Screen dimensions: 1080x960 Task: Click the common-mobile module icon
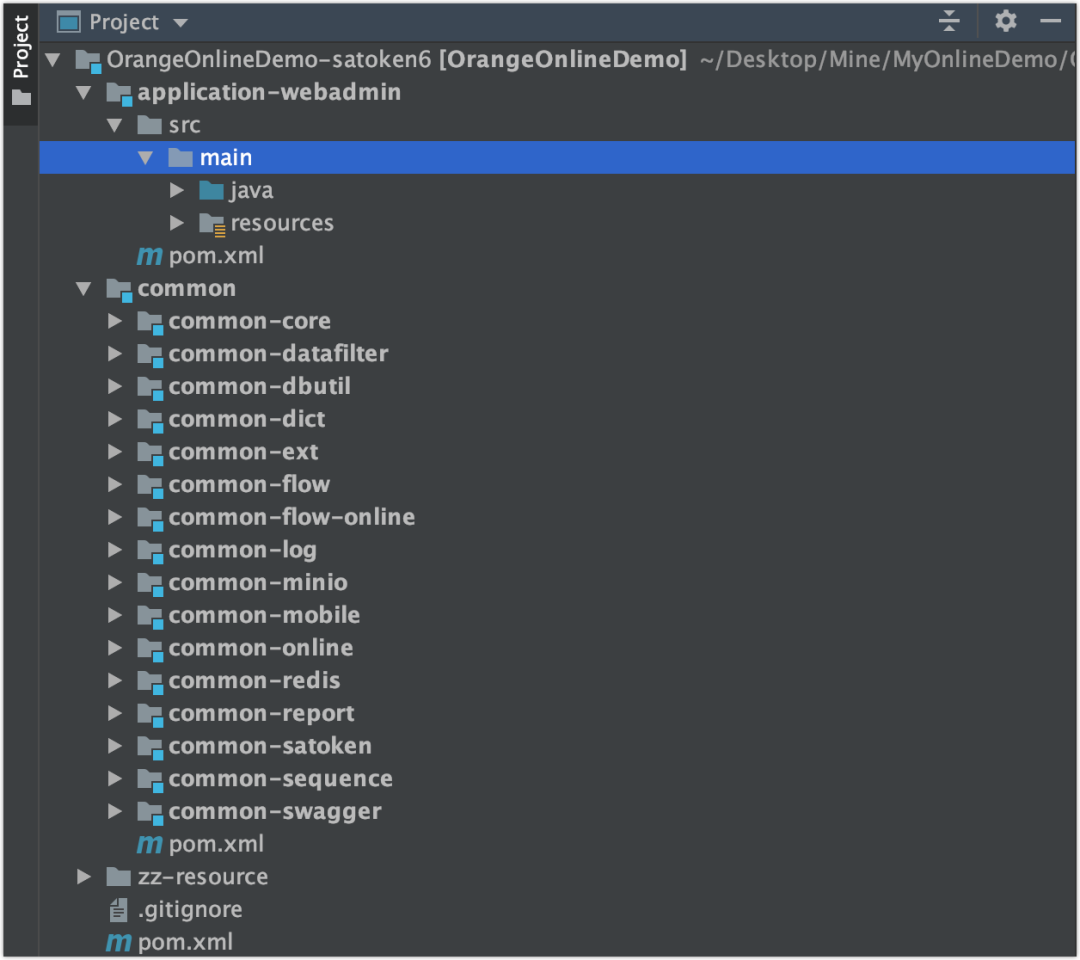pos(149,616)
